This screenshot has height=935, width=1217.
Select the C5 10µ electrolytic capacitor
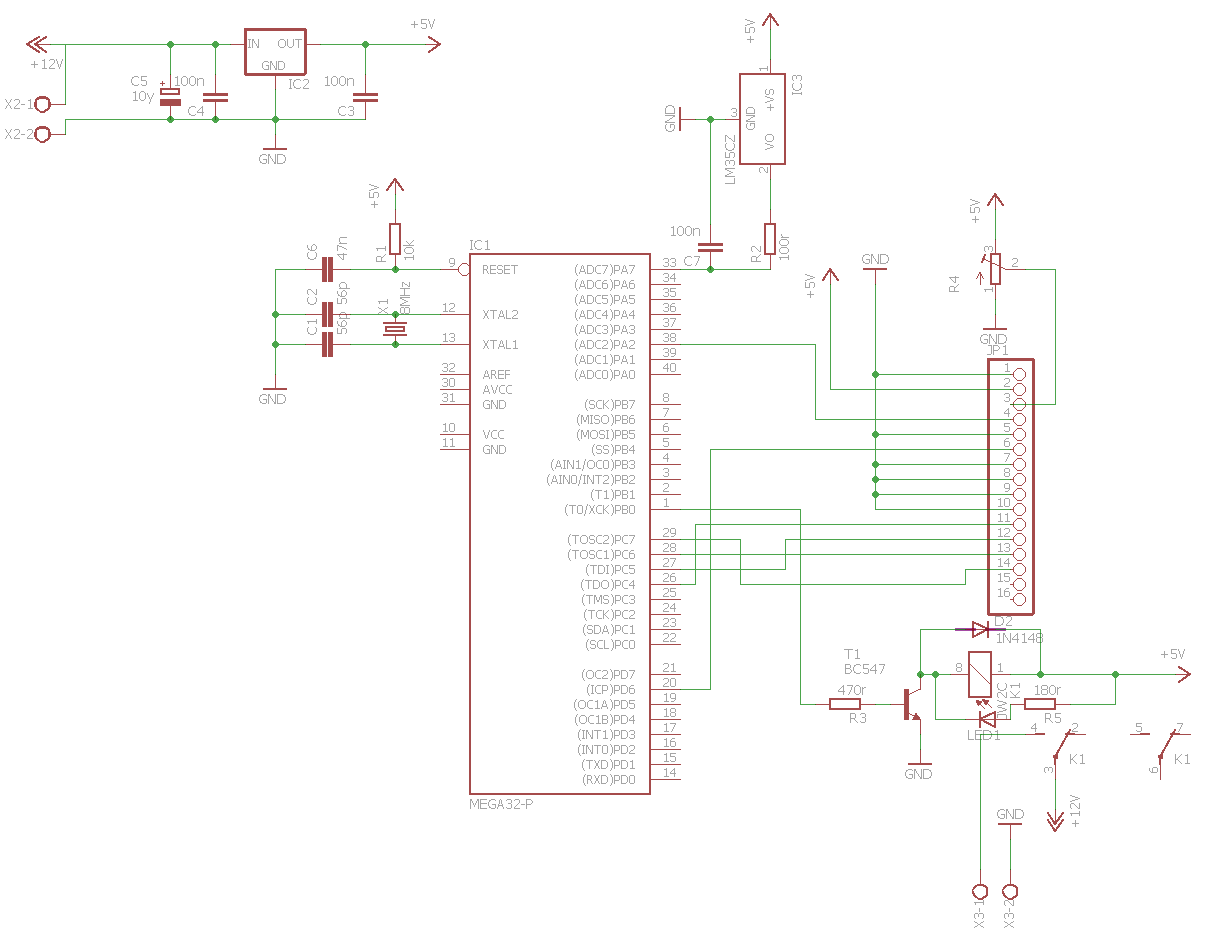pos(171,96)
